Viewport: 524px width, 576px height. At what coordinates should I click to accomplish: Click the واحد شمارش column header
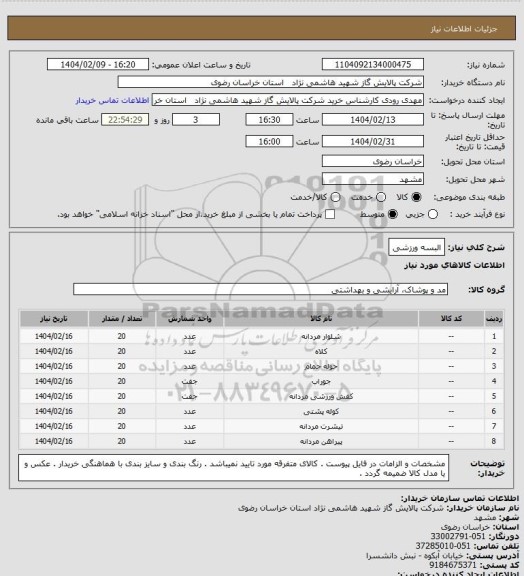point(190,318)
